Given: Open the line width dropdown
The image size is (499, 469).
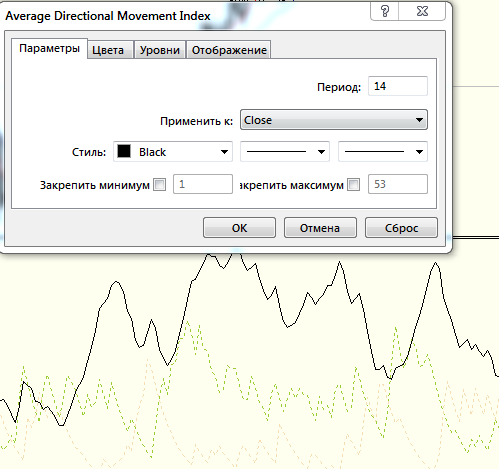Looking at the screenshot, I should point(383,152).
